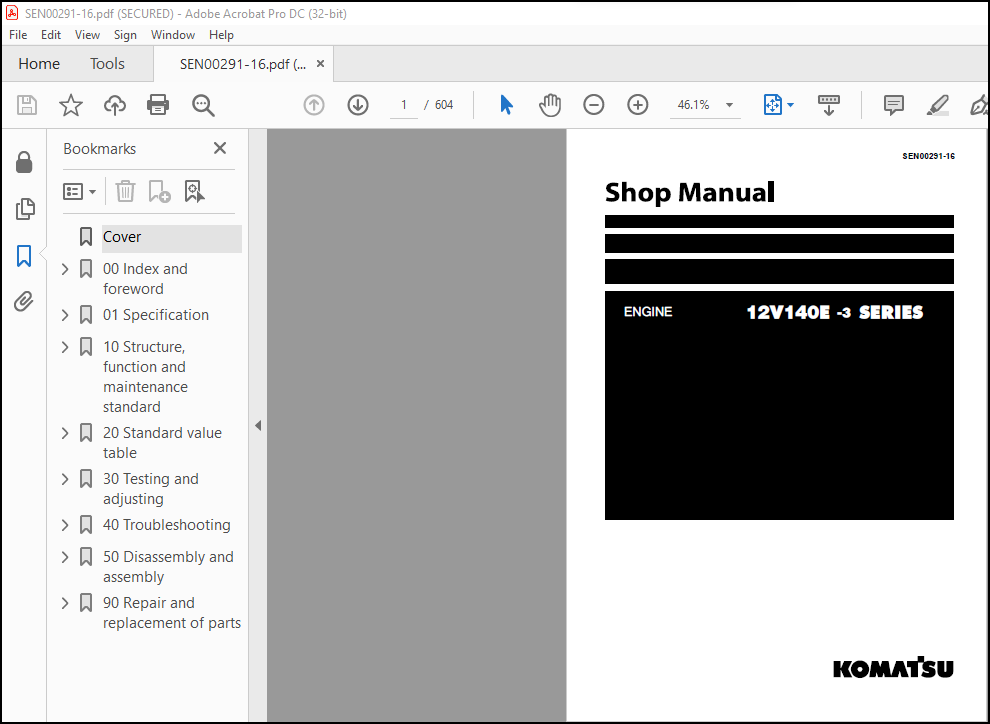The image size is (990, 724).
Task: Find the current bookmark icon
Action: (x=194, y=191)
